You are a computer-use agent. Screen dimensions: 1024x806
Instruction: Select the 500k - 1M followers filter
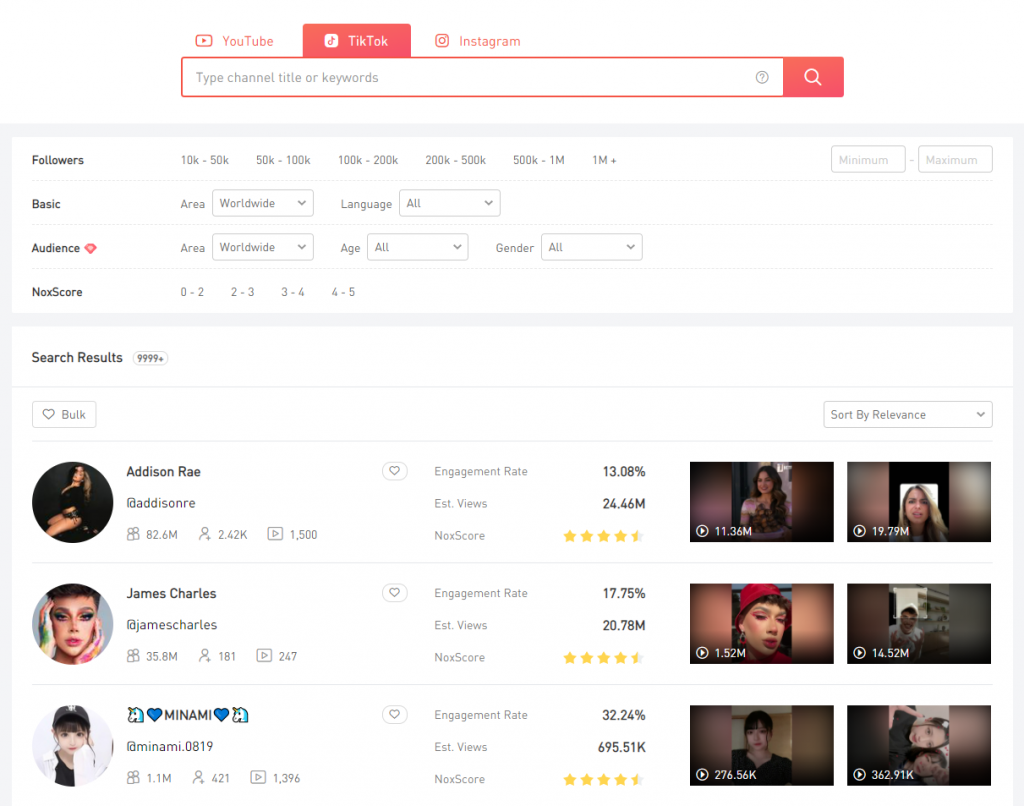coord(538,160)
